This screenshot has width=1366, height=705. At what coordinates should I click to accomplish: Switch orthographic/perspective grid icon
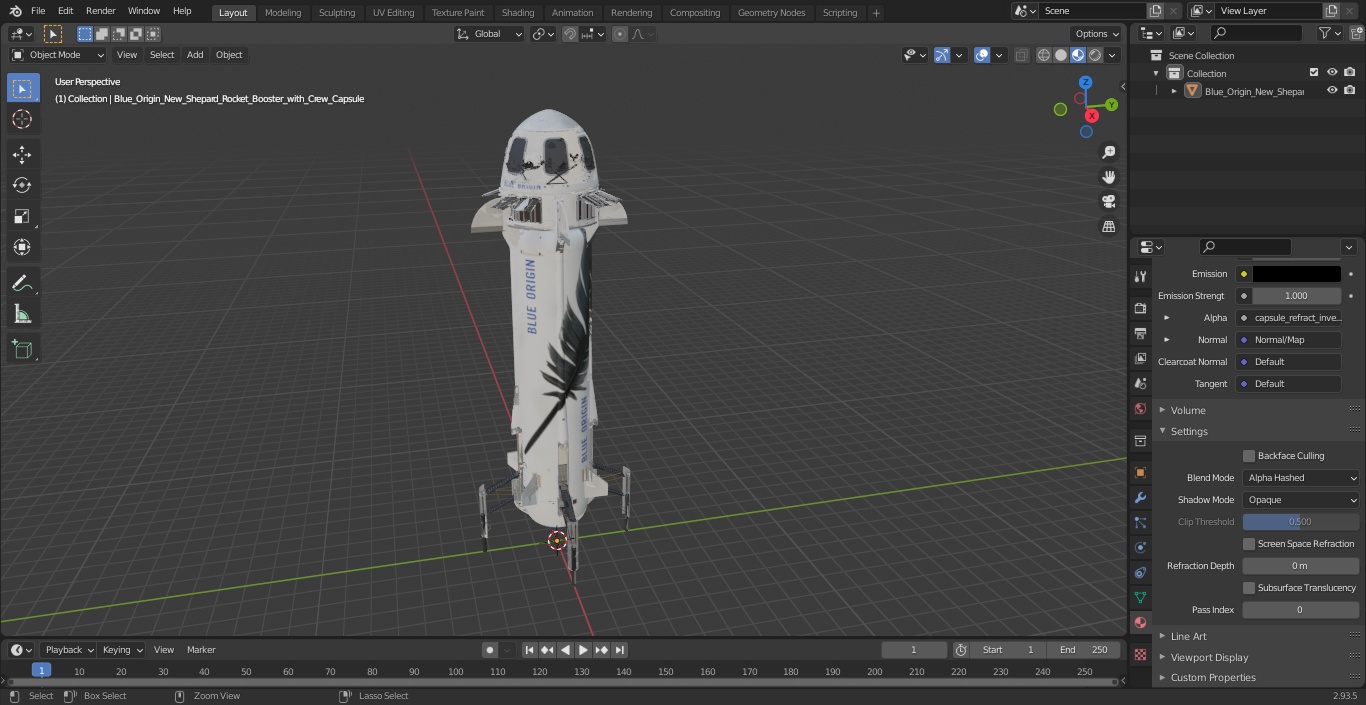1108,226
